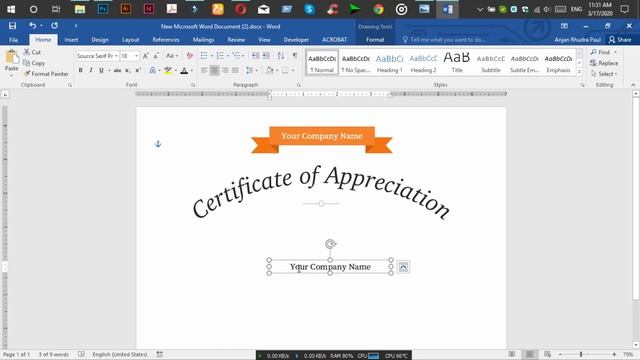Open the font size dropdown

click(x=136, y=56)
